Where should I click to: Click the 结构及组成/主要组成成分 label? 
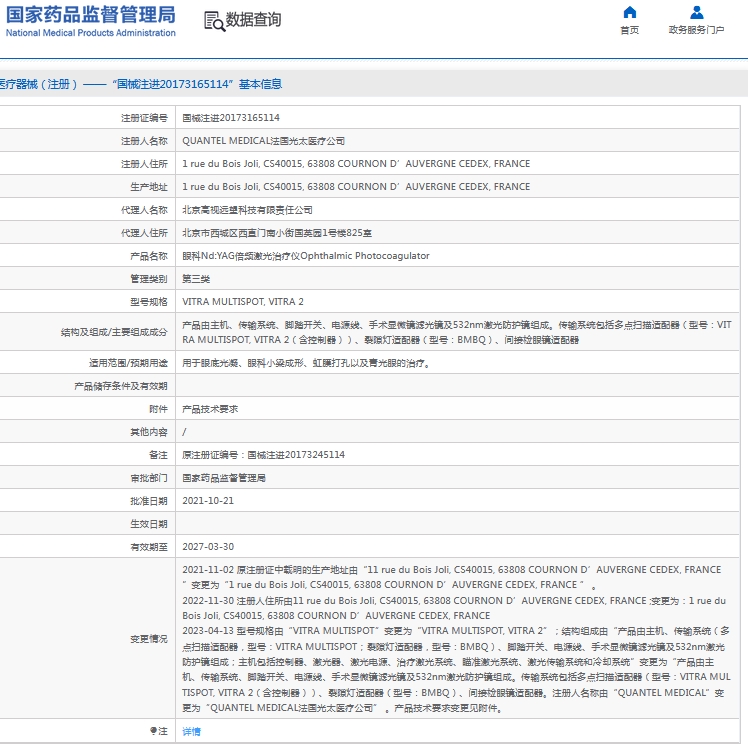tap(114, 332)
